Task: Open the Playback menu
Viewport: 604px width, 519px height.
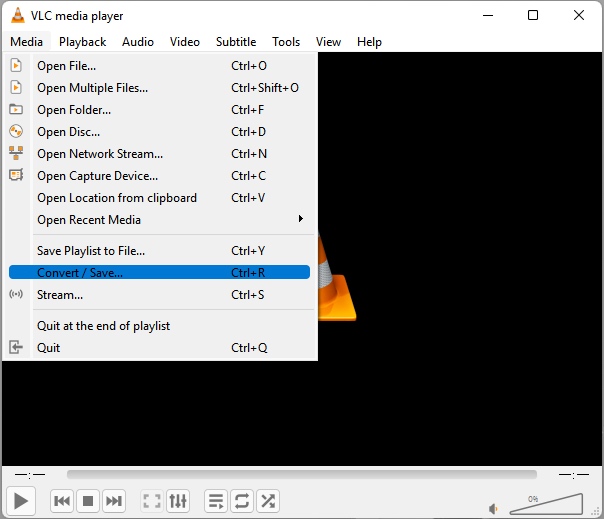Action: [82, 42]
